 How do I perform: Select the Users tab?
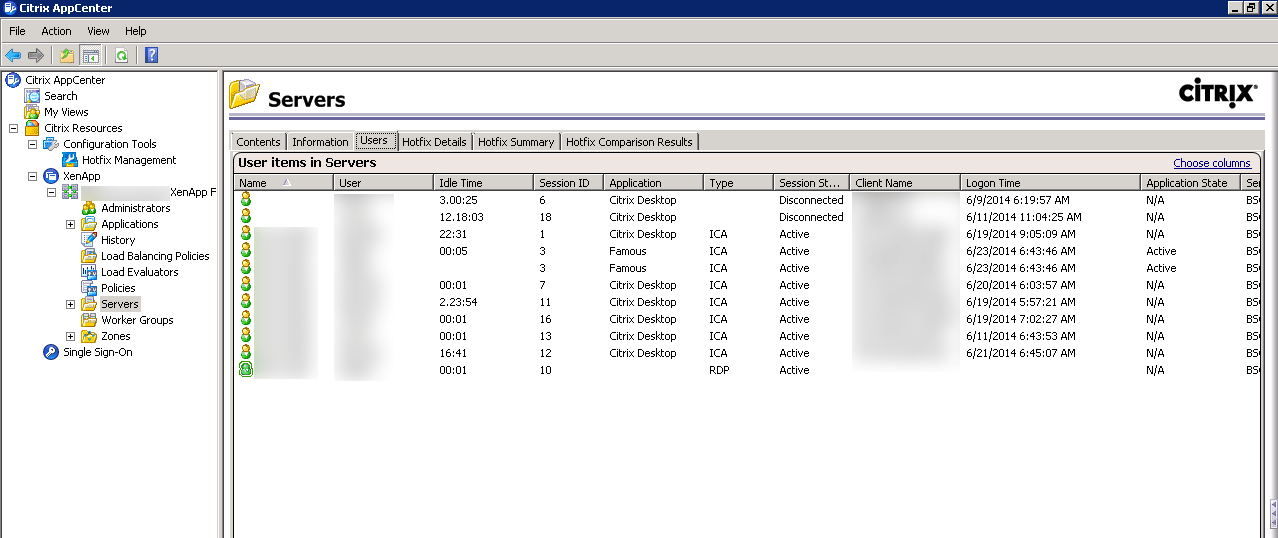point(374,141)
